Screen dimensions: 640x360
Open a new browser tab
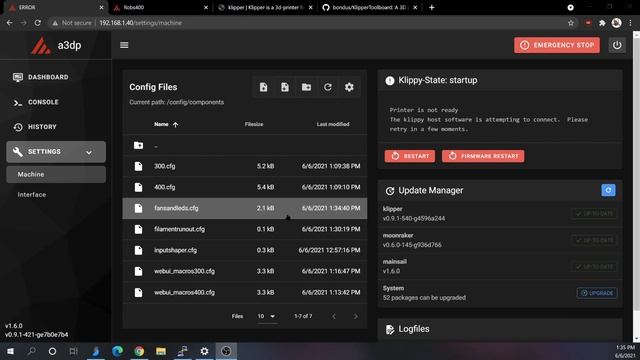(431, 7)
